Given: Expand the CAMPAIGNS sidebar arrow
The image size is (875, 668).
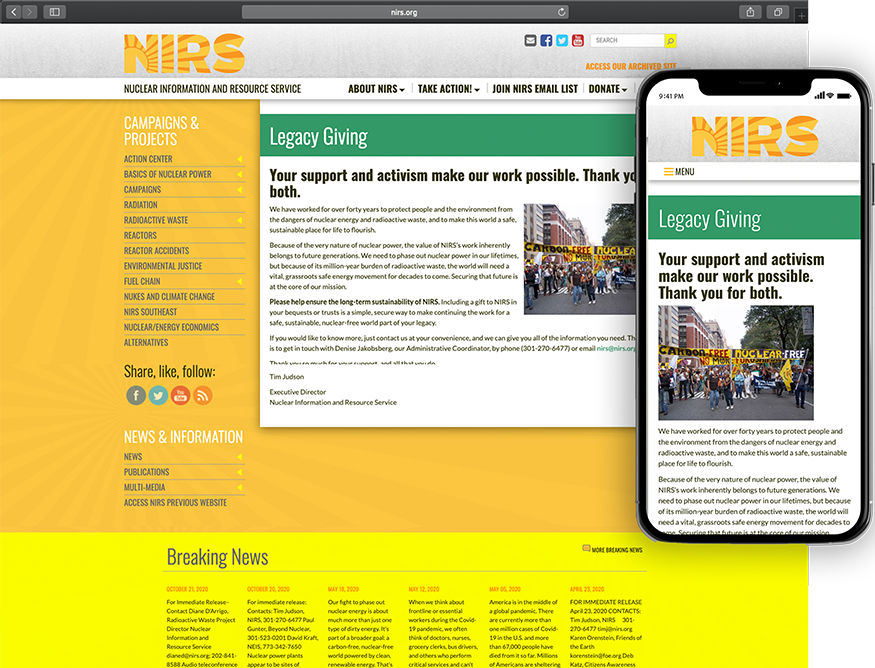Looking at the screenshot, I should 239,190.
